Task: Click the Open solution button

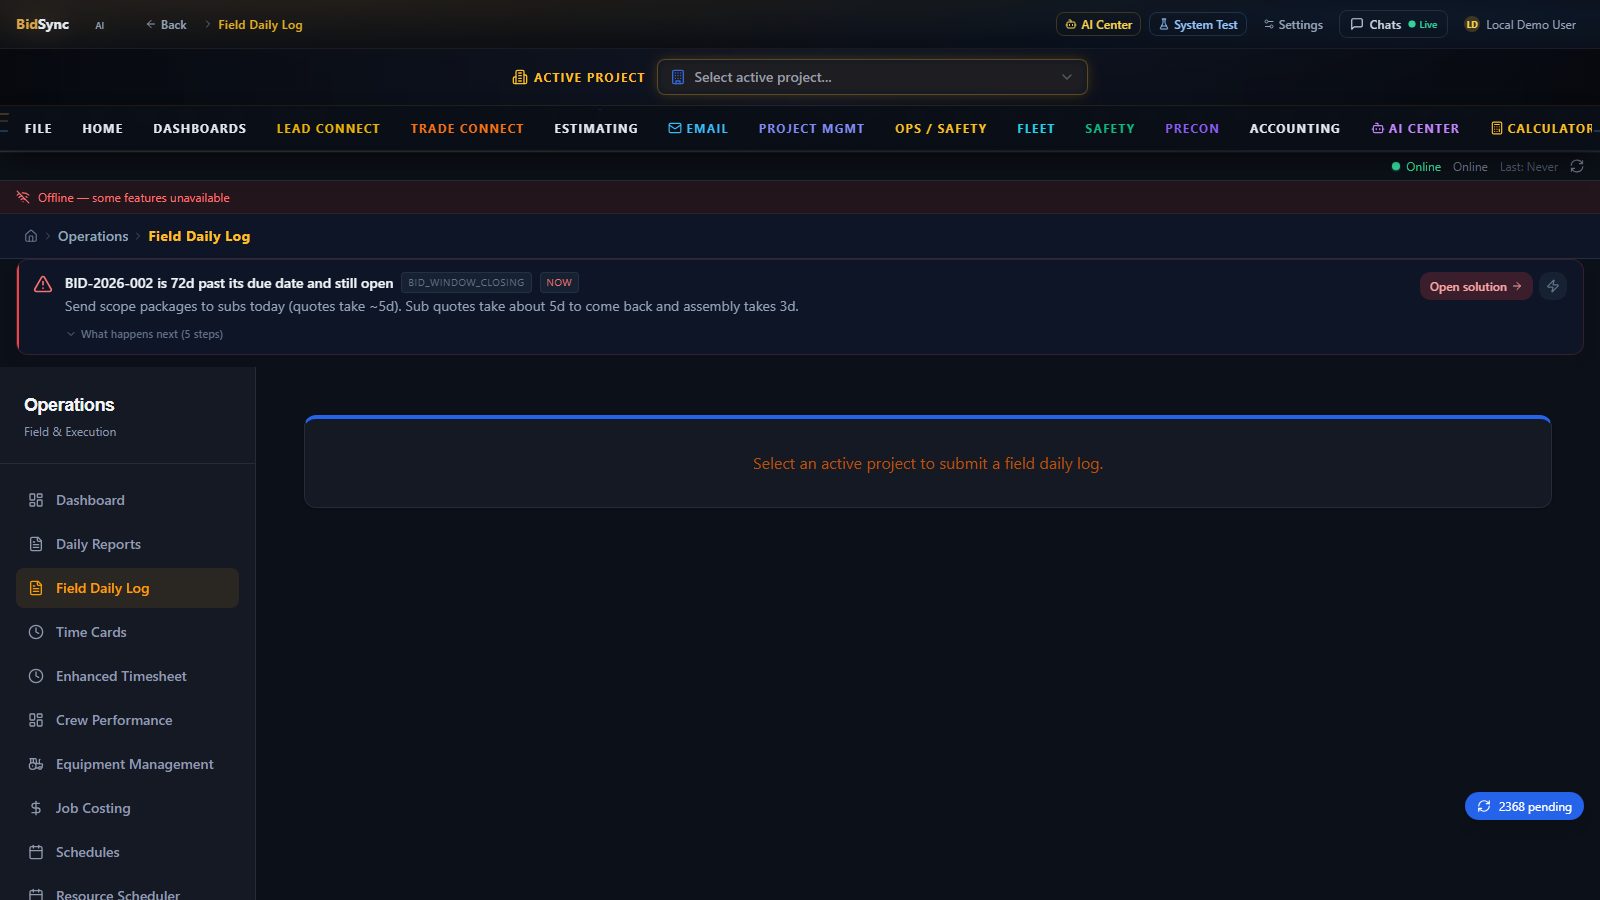Action: click(1476, 286)
